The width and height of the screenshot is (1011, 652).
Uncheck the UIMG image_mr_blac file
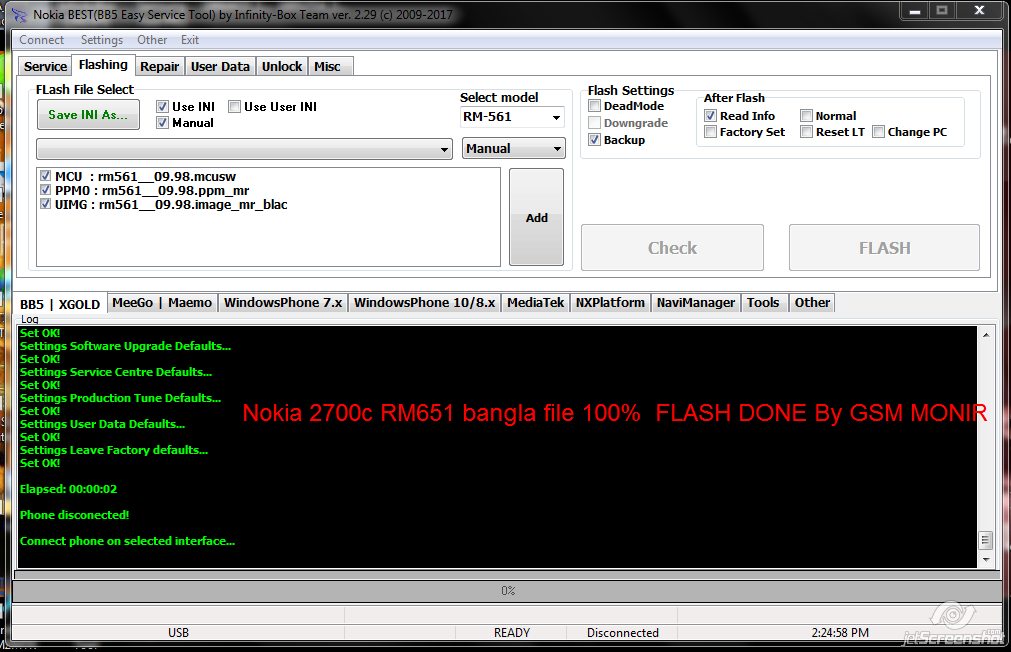point(45,204)
